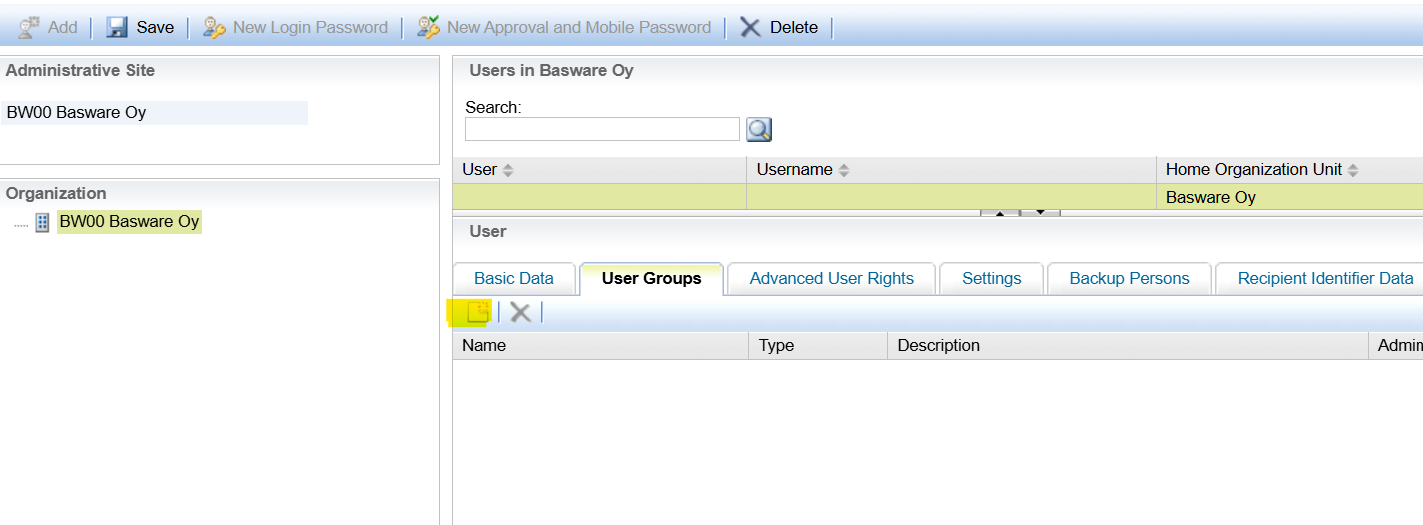The image size is (1423, 525).
Task: Click the add user group icon
Action: [x=477, y=312]
